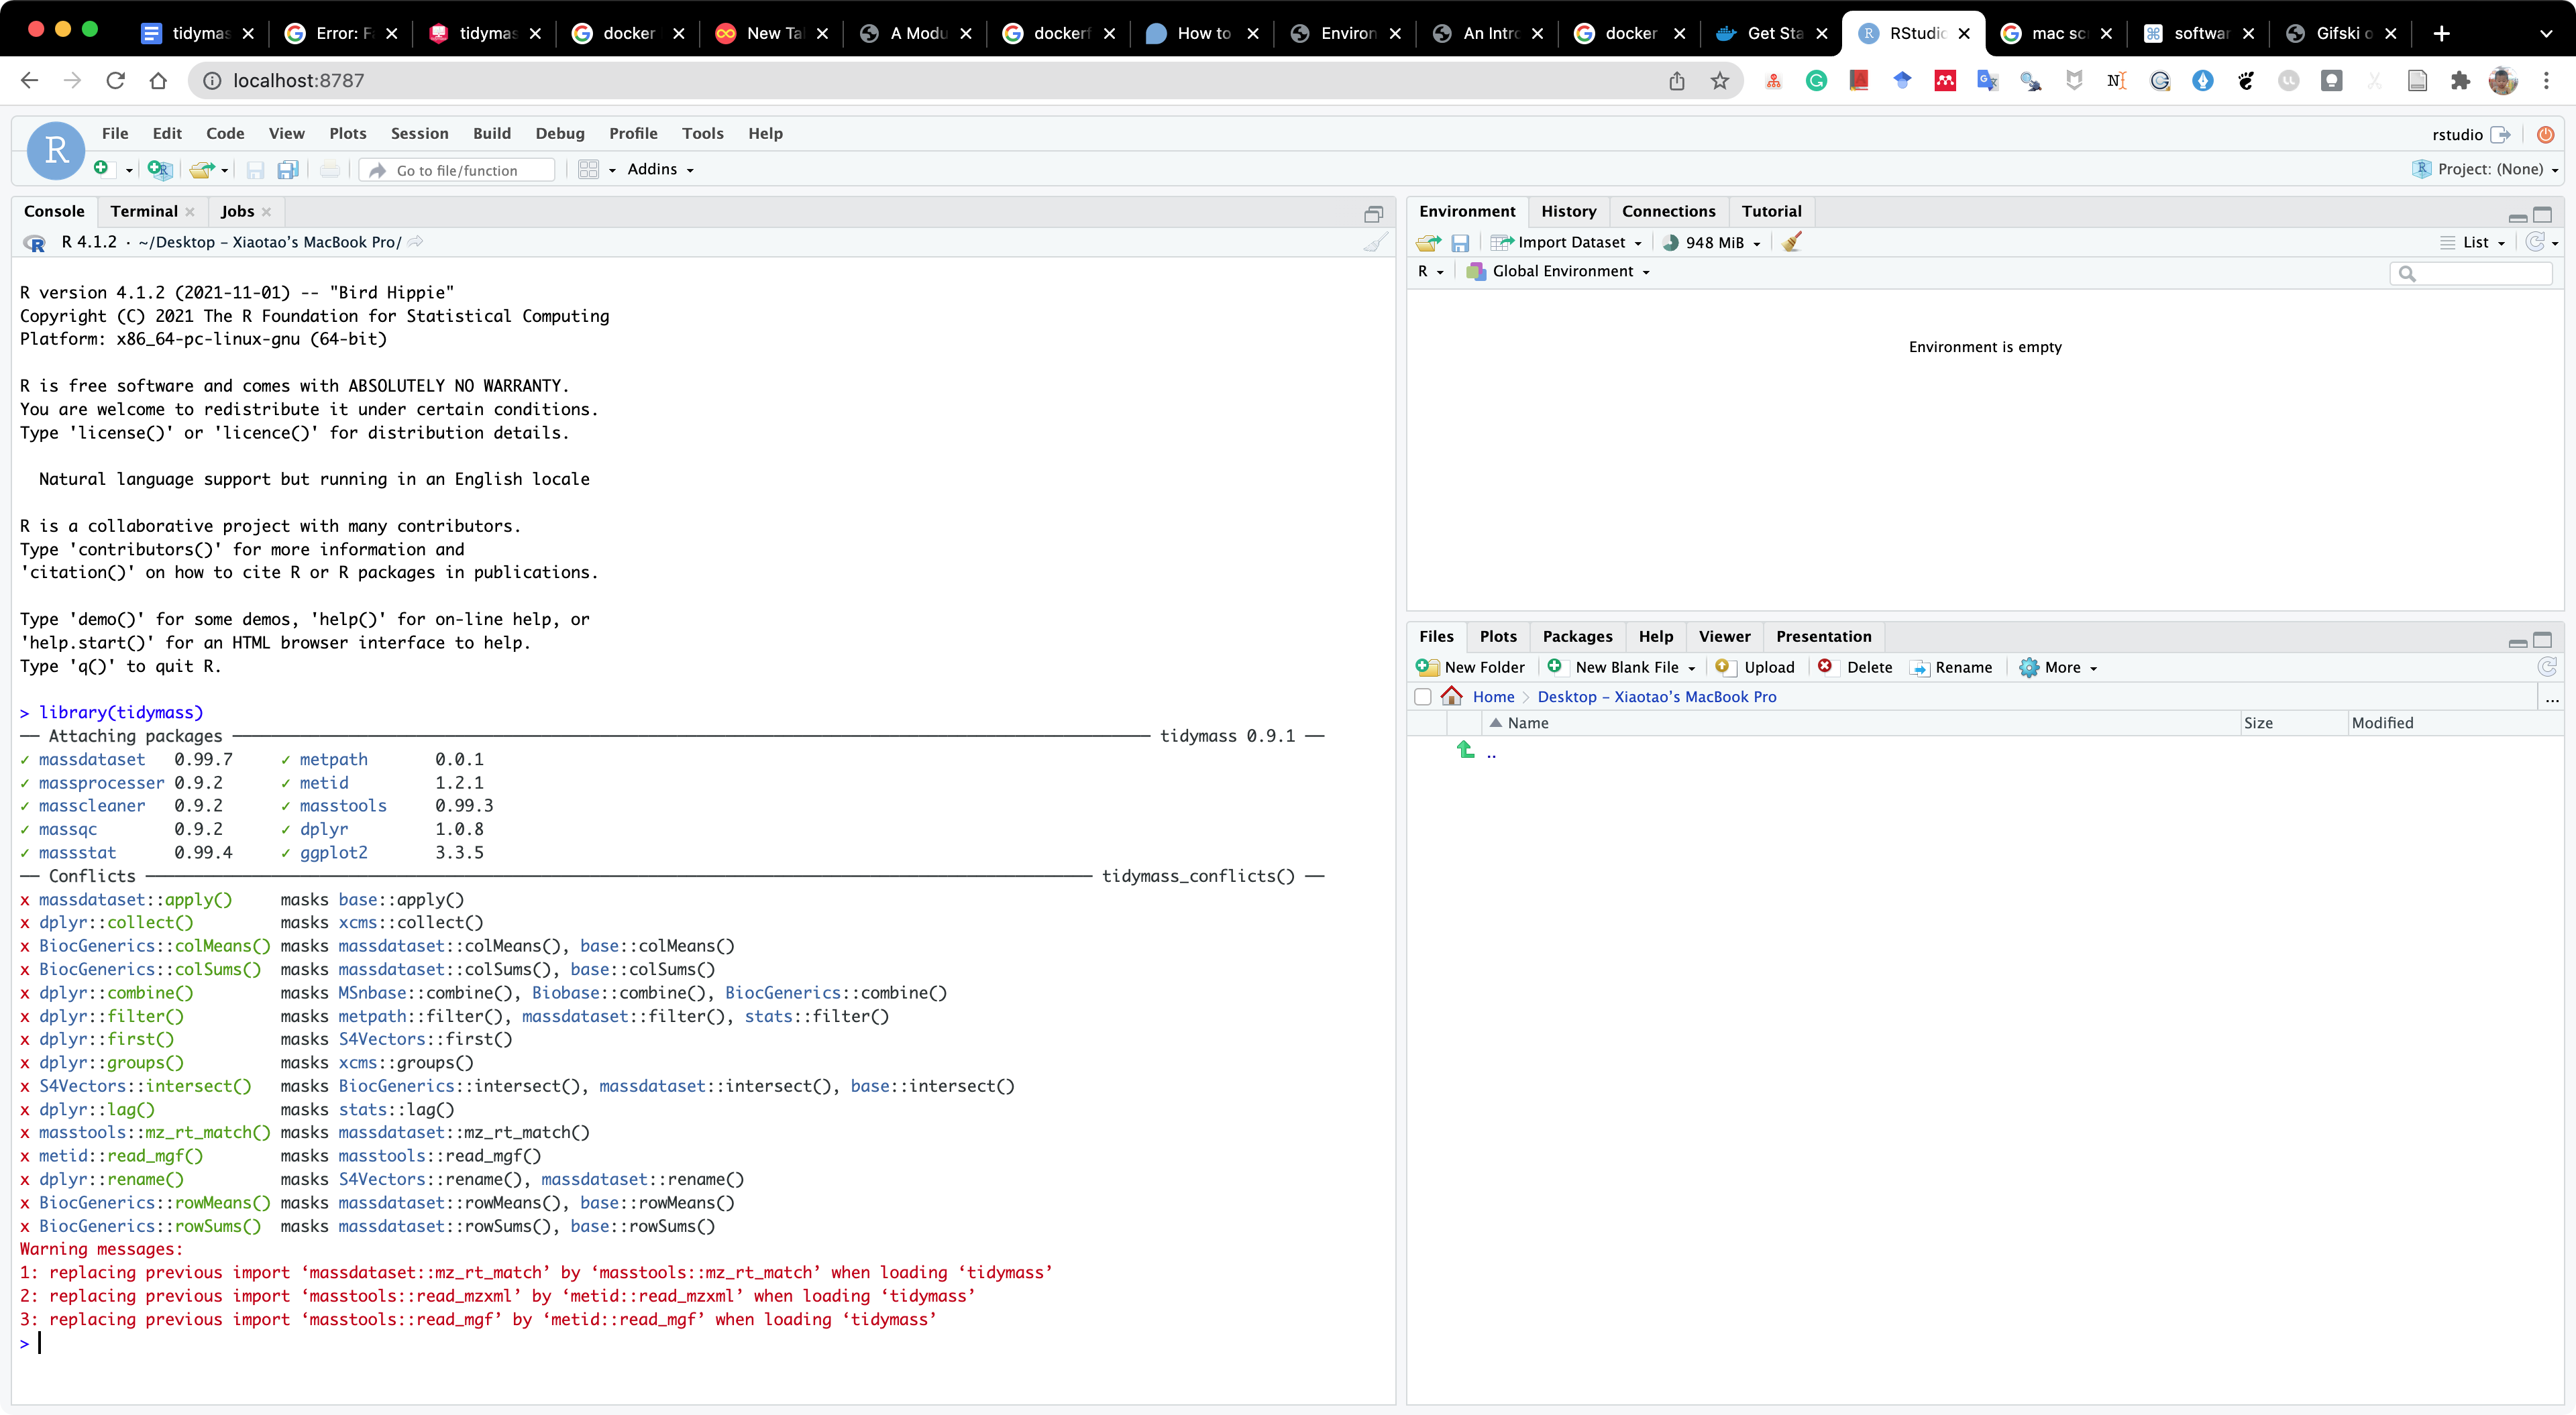Viewport: 2576px width, 1415px height.
Task: Open the Project (None) dropdown
Action: [x=2486, y=169]
